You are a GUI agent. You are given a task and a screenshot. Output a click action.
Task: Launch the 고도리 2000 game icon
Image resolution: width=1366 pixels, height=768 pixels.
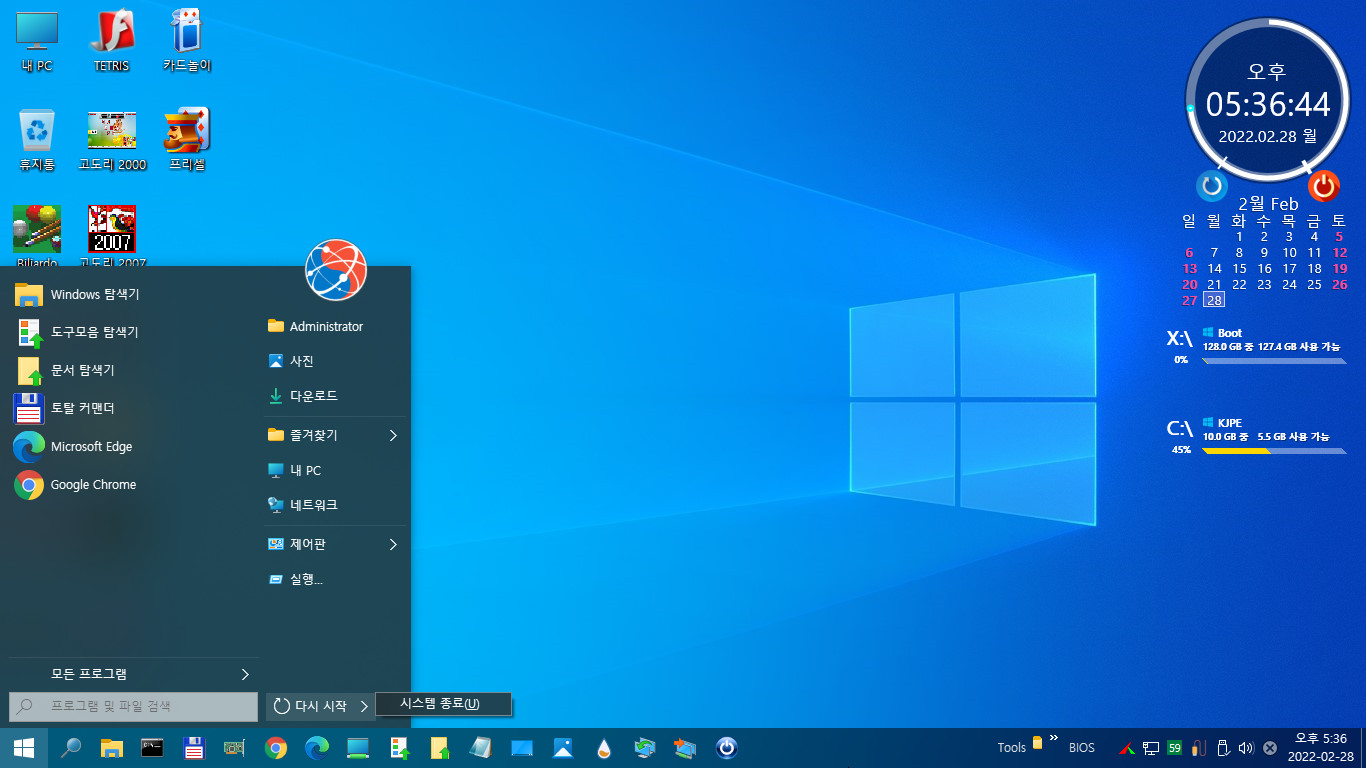(112, 139)
